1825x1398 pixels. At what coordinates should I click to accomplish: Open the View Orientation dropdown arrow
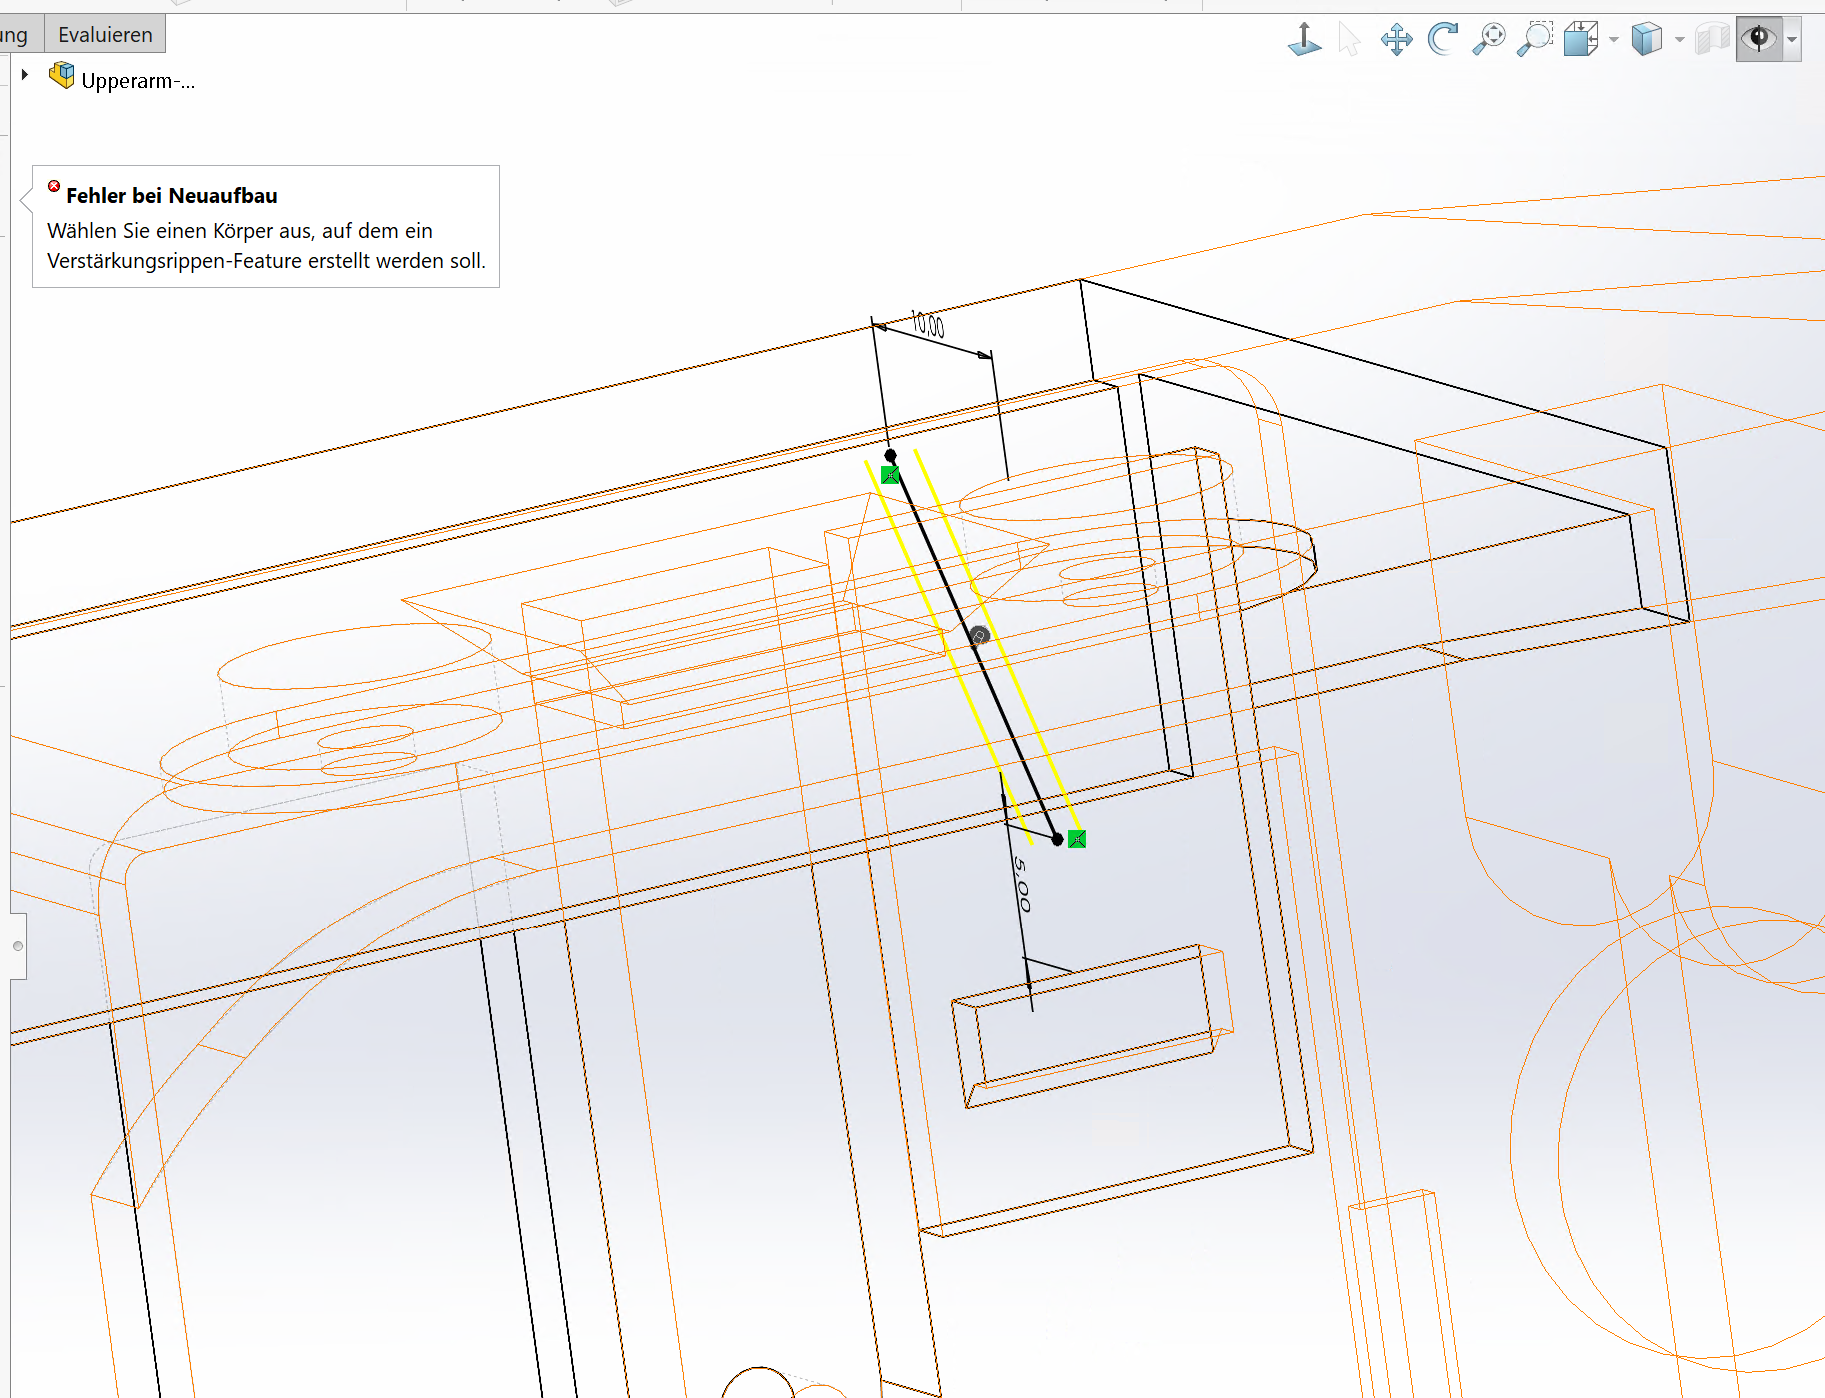(1613, 40)
